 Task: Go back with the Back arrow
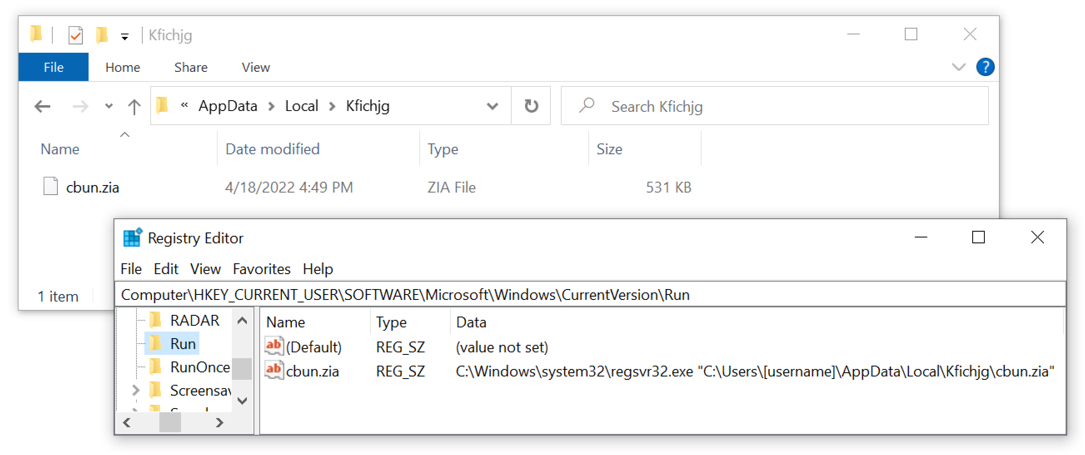pos(43,106)
